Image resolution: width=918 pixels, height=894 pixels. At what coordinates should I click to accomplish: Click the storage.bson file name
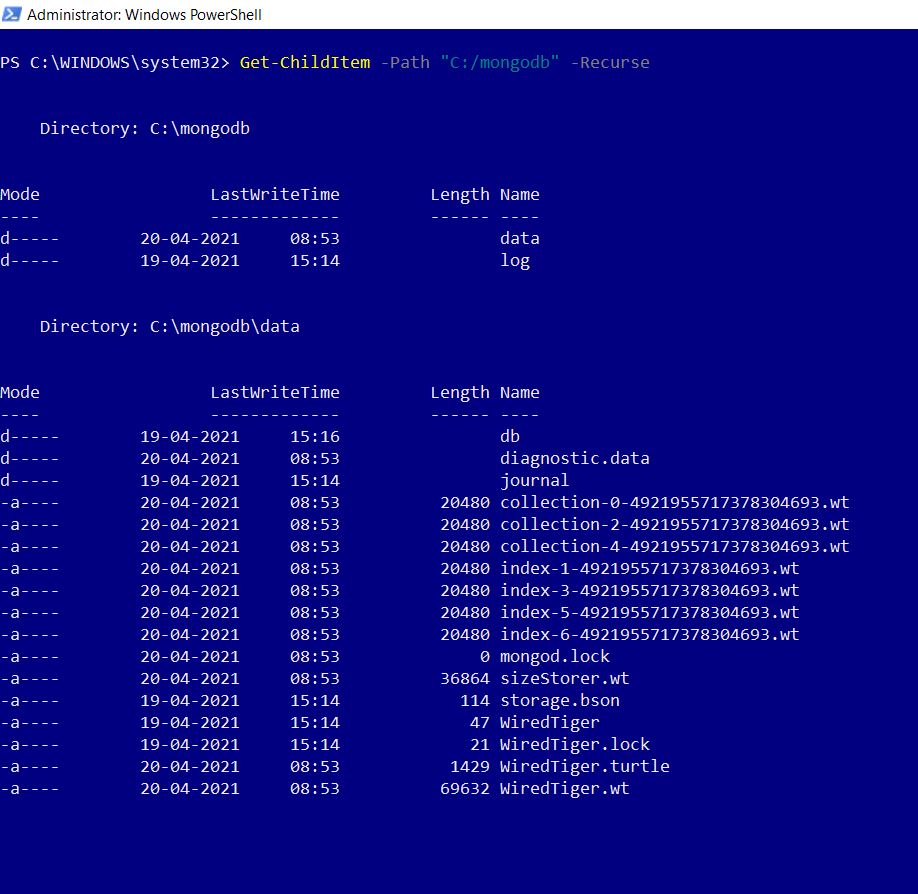coord(559,700)
